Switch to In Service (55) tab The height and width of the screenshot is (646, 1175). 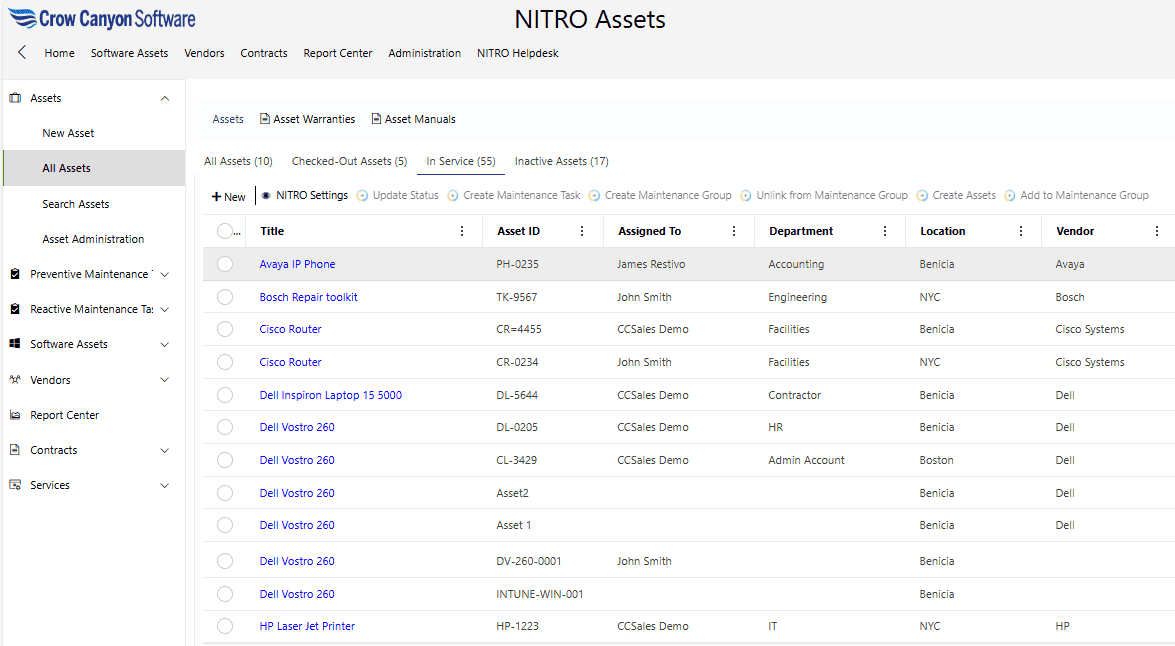click(x=461, y=161)
